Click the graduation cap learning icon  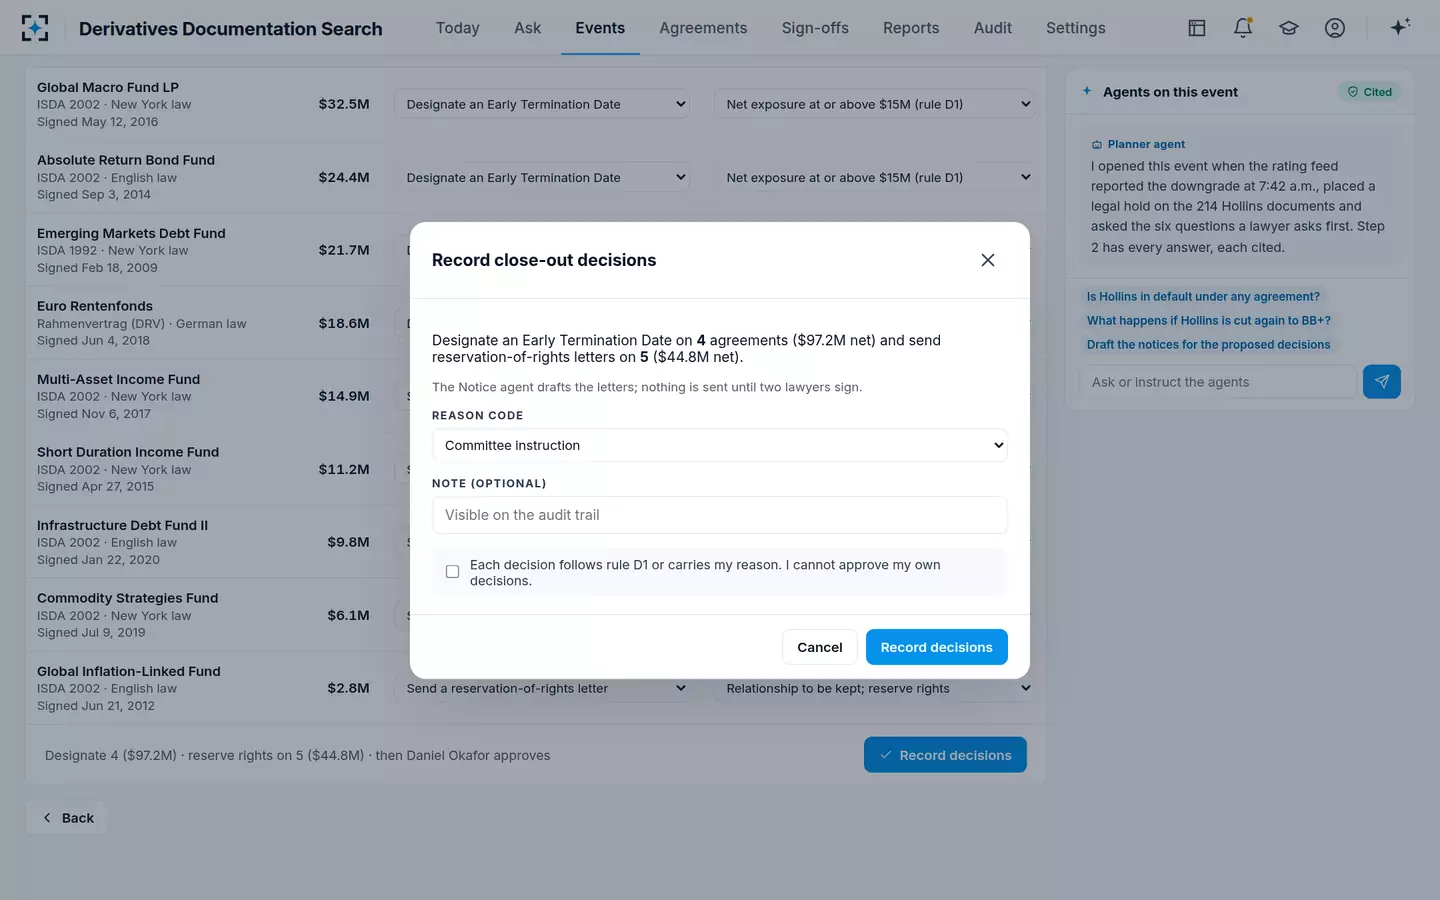tap(1289, 28)
